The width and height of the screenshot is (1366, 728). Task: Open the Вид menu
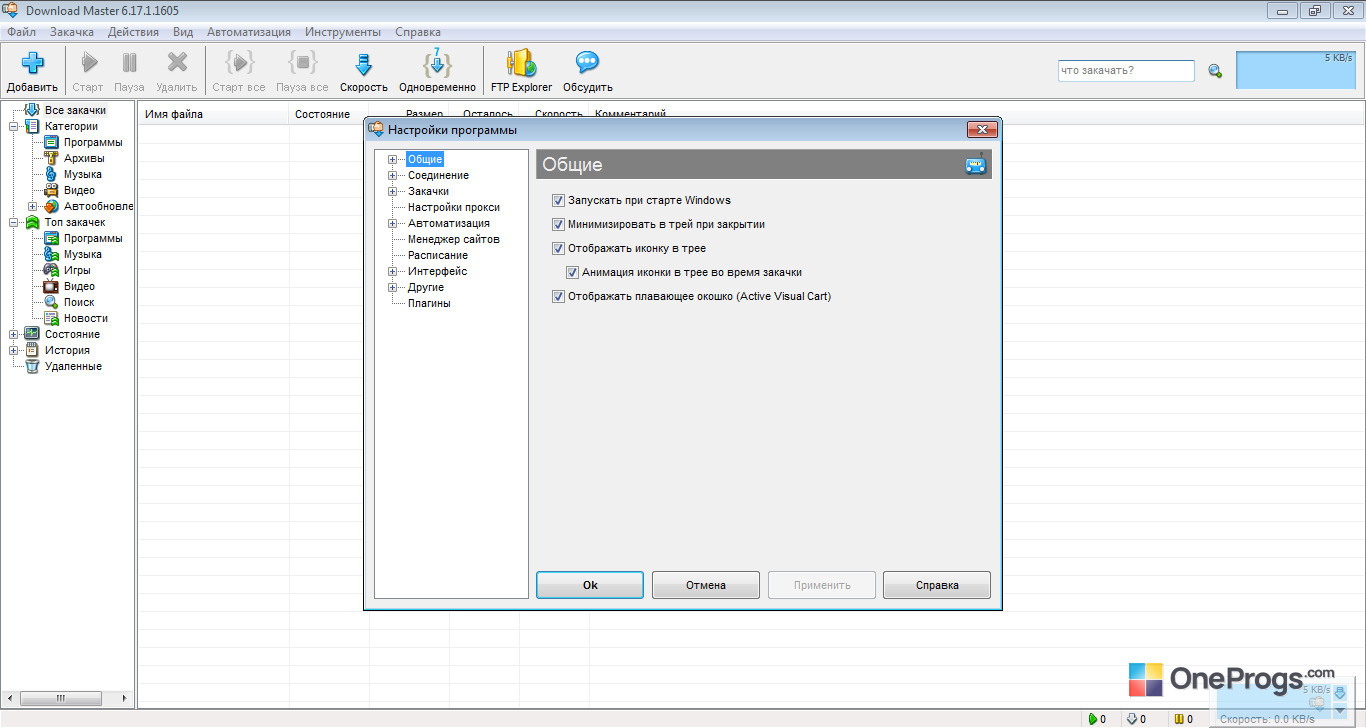click(183, 32)
